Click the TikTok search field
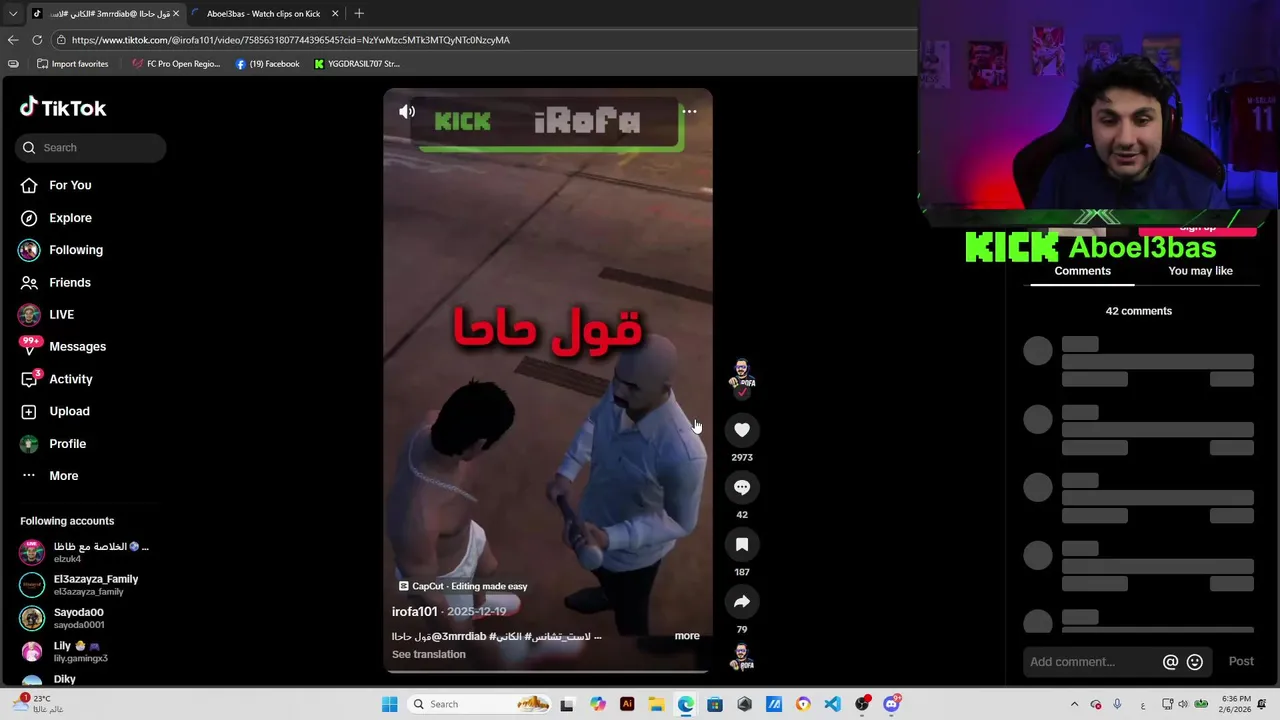 pyautogui.click(x=90, y=148)
